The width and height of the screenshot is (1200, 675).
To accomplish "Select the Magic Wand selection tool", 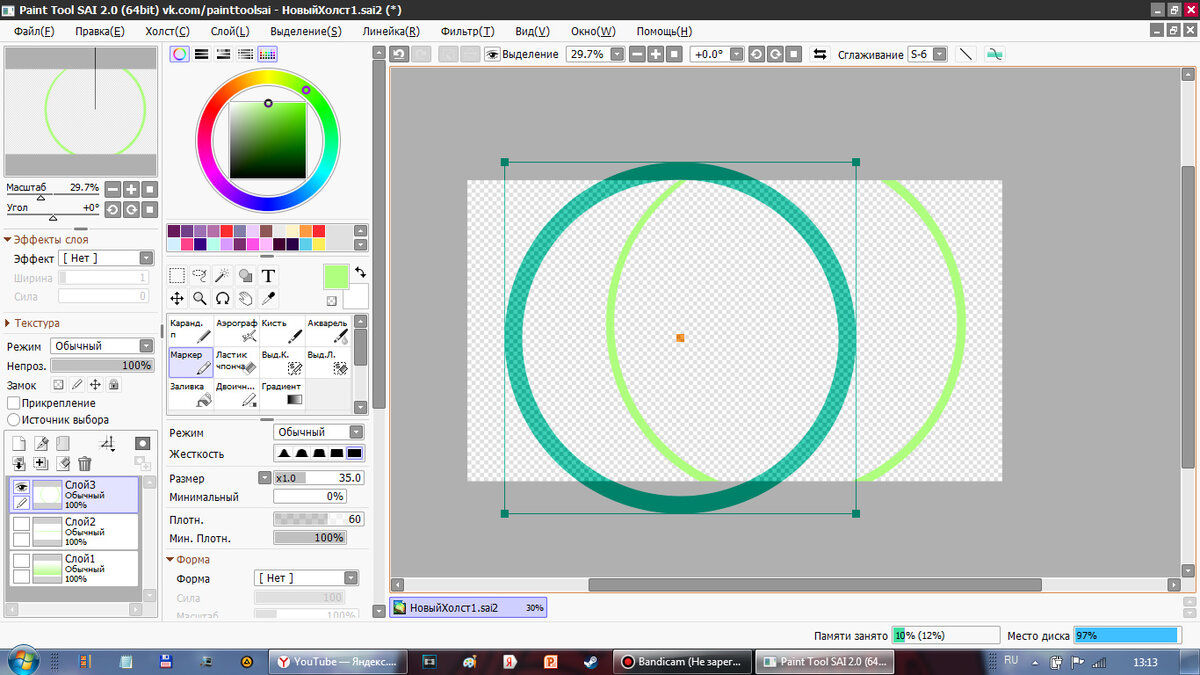I will [222, 275].
